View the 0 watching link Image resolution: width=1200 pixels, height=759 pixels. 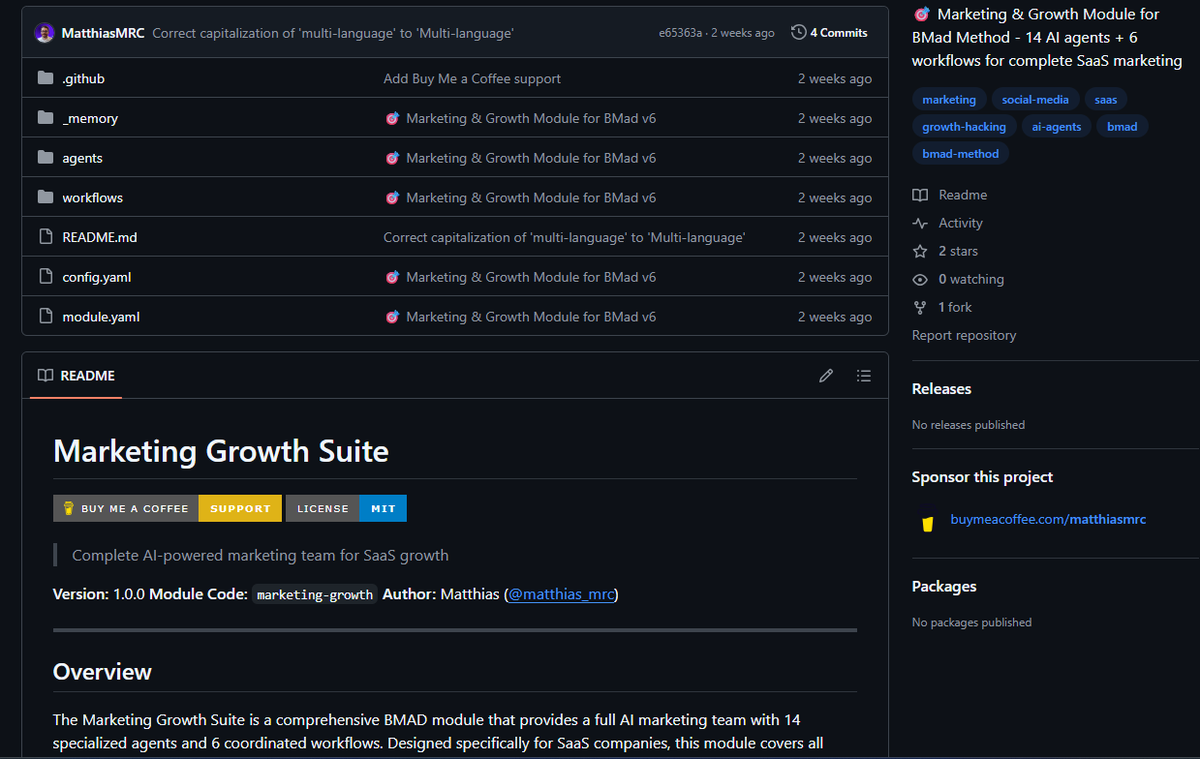[x=958, y=279]
